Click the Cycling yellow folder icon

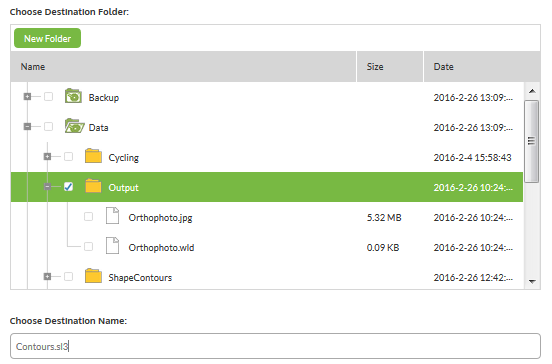(93, 156)
